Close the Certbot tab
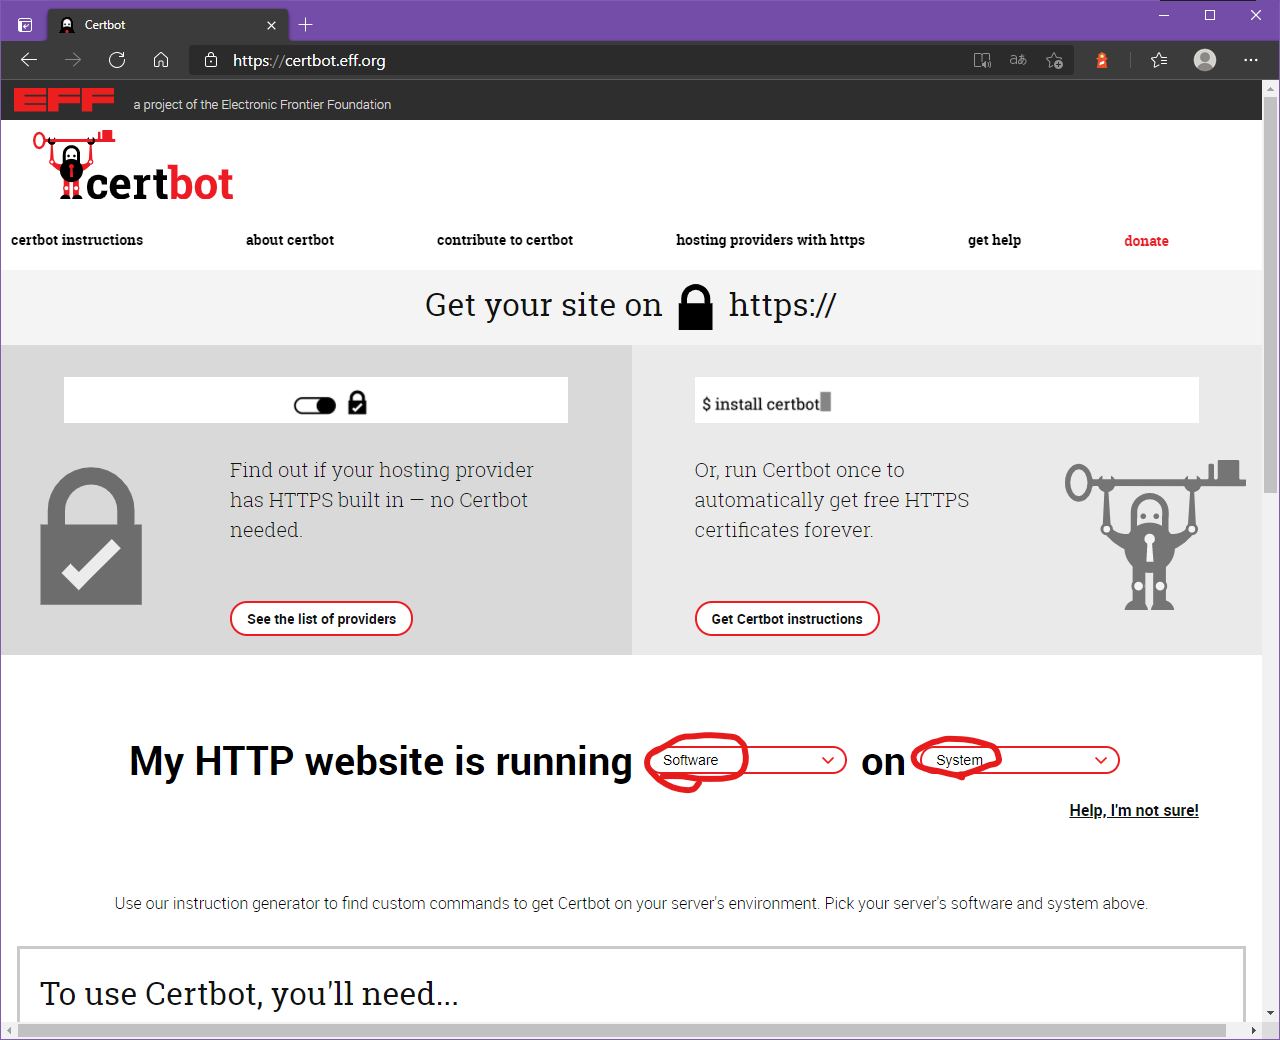The width and height of the screenshot is (1280, 1040). tap(271, 25)
